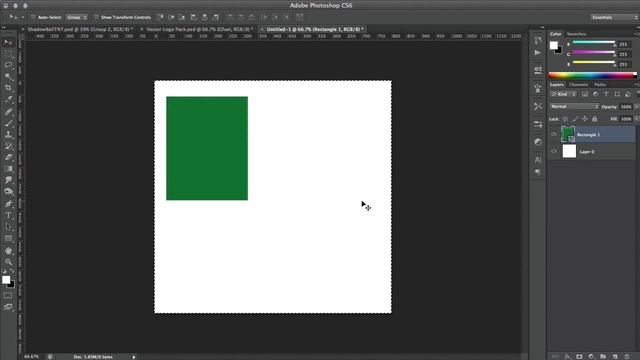Toggle the filter for type layers

606,94
